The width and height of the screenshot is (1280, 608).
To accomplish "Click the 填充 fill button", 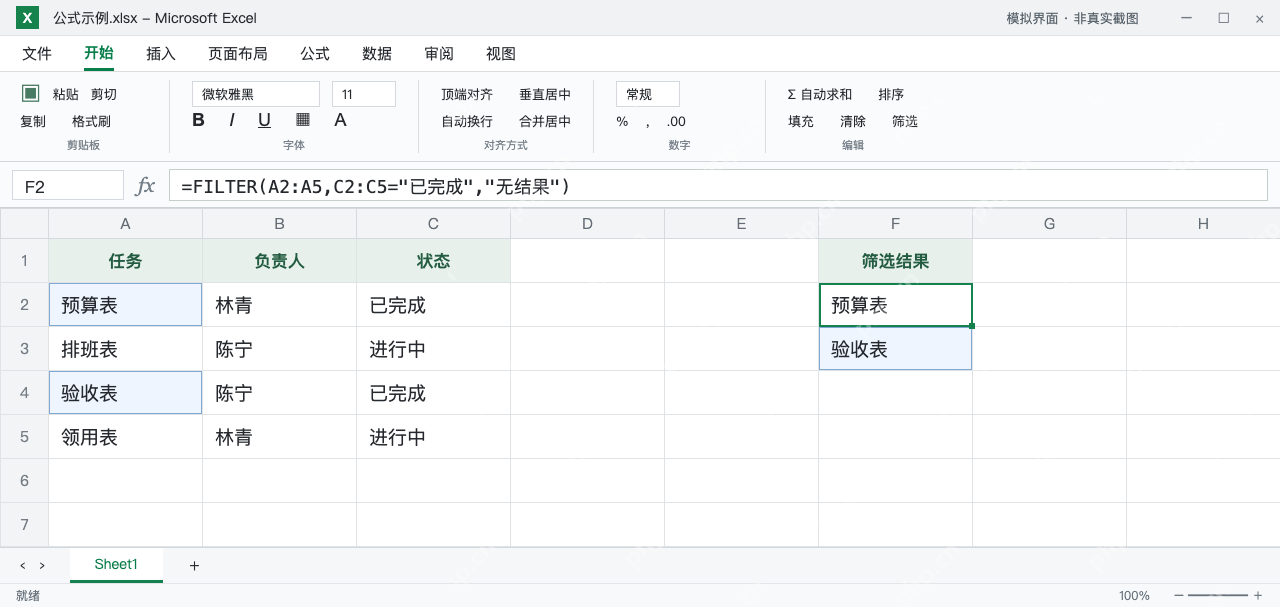I will (x=801, y=121).
